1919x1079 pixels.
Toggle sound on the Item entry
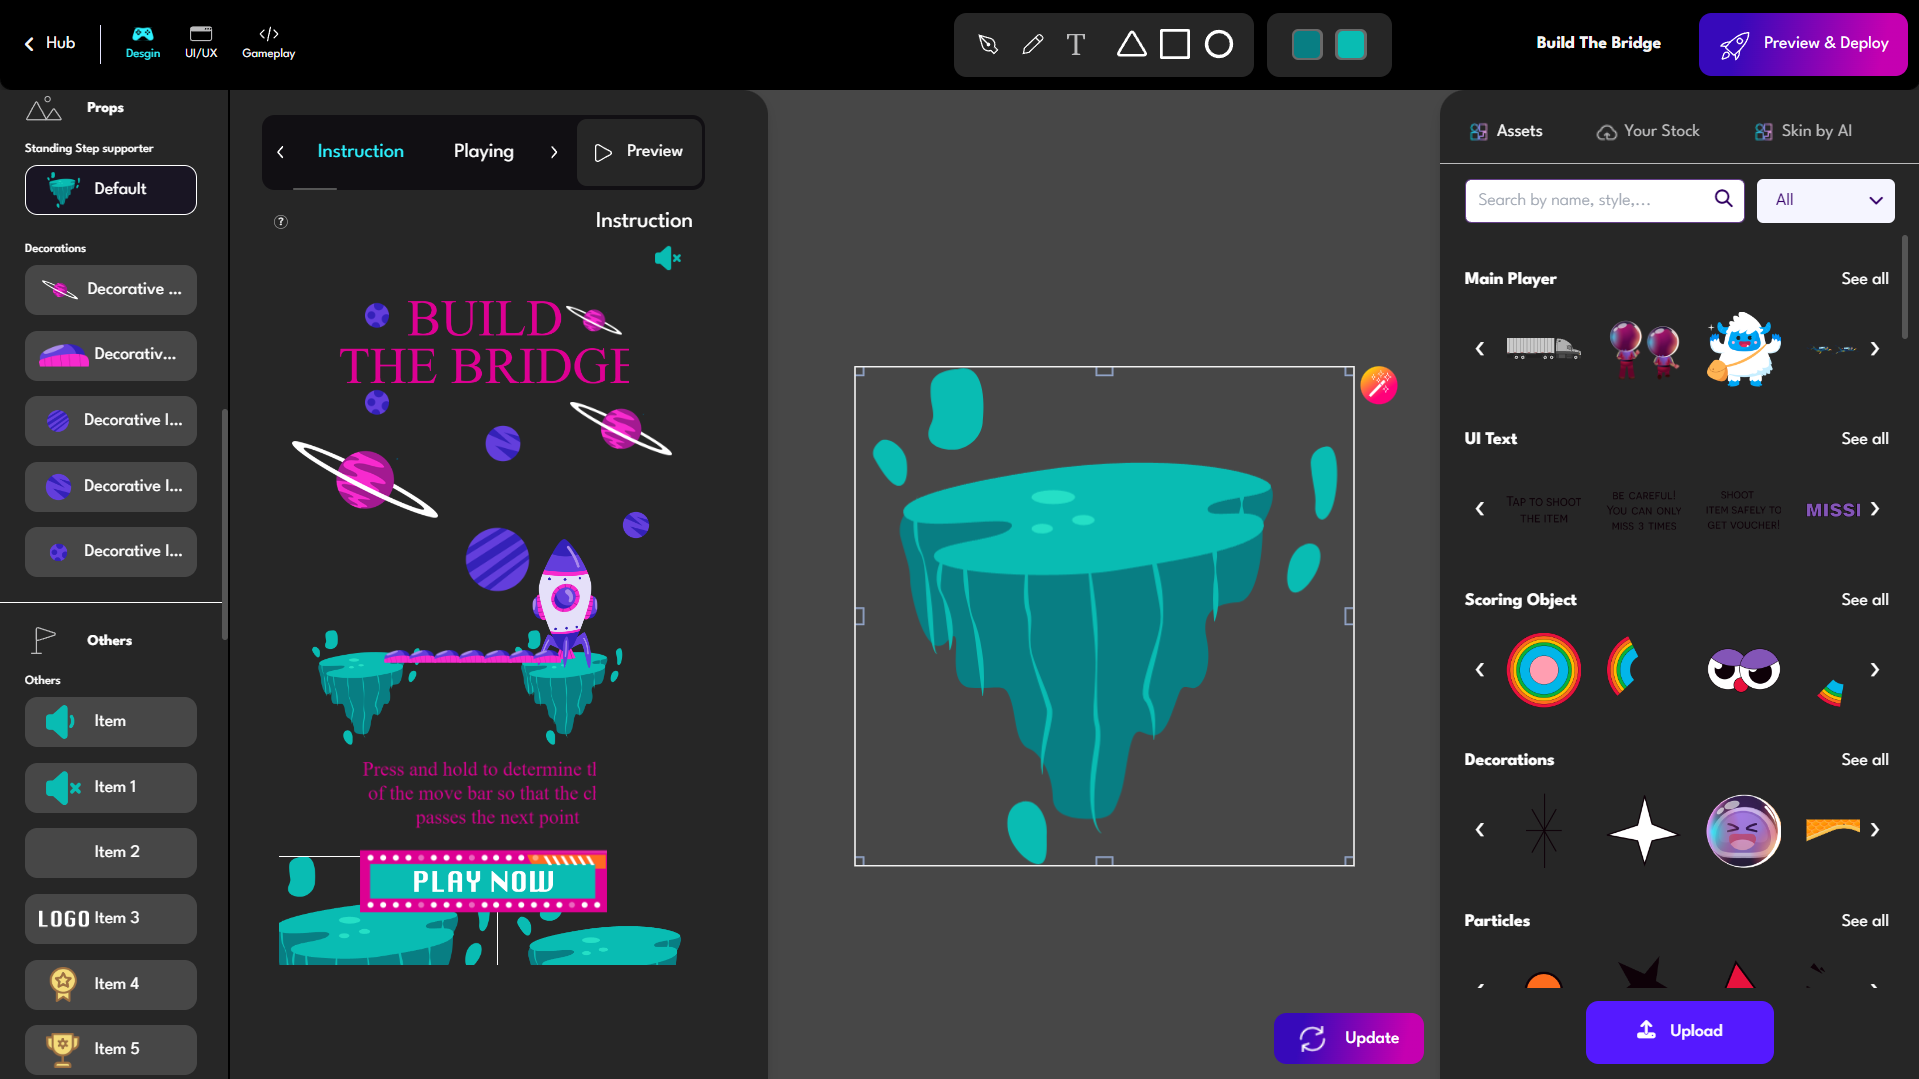click(60, 721)
